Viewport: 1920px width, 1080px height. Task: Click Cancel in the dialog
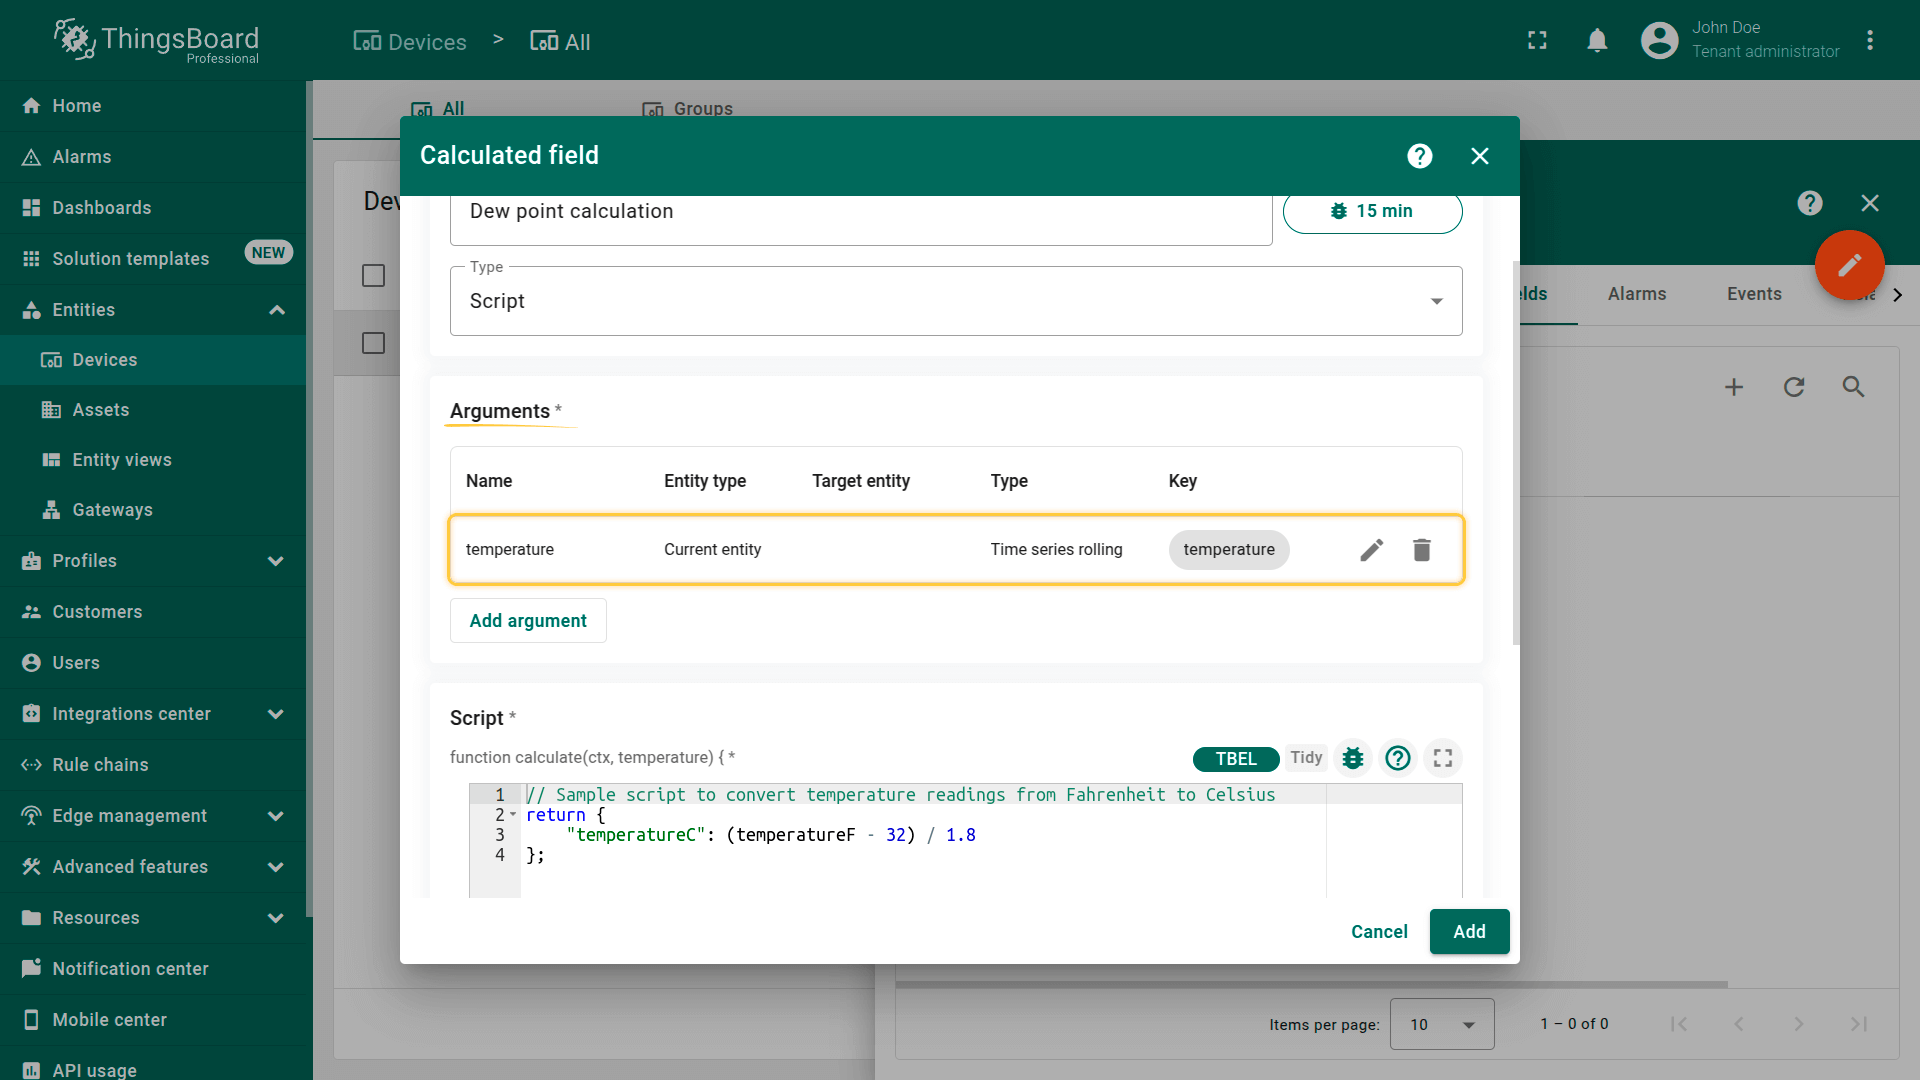coord(1378,932)
